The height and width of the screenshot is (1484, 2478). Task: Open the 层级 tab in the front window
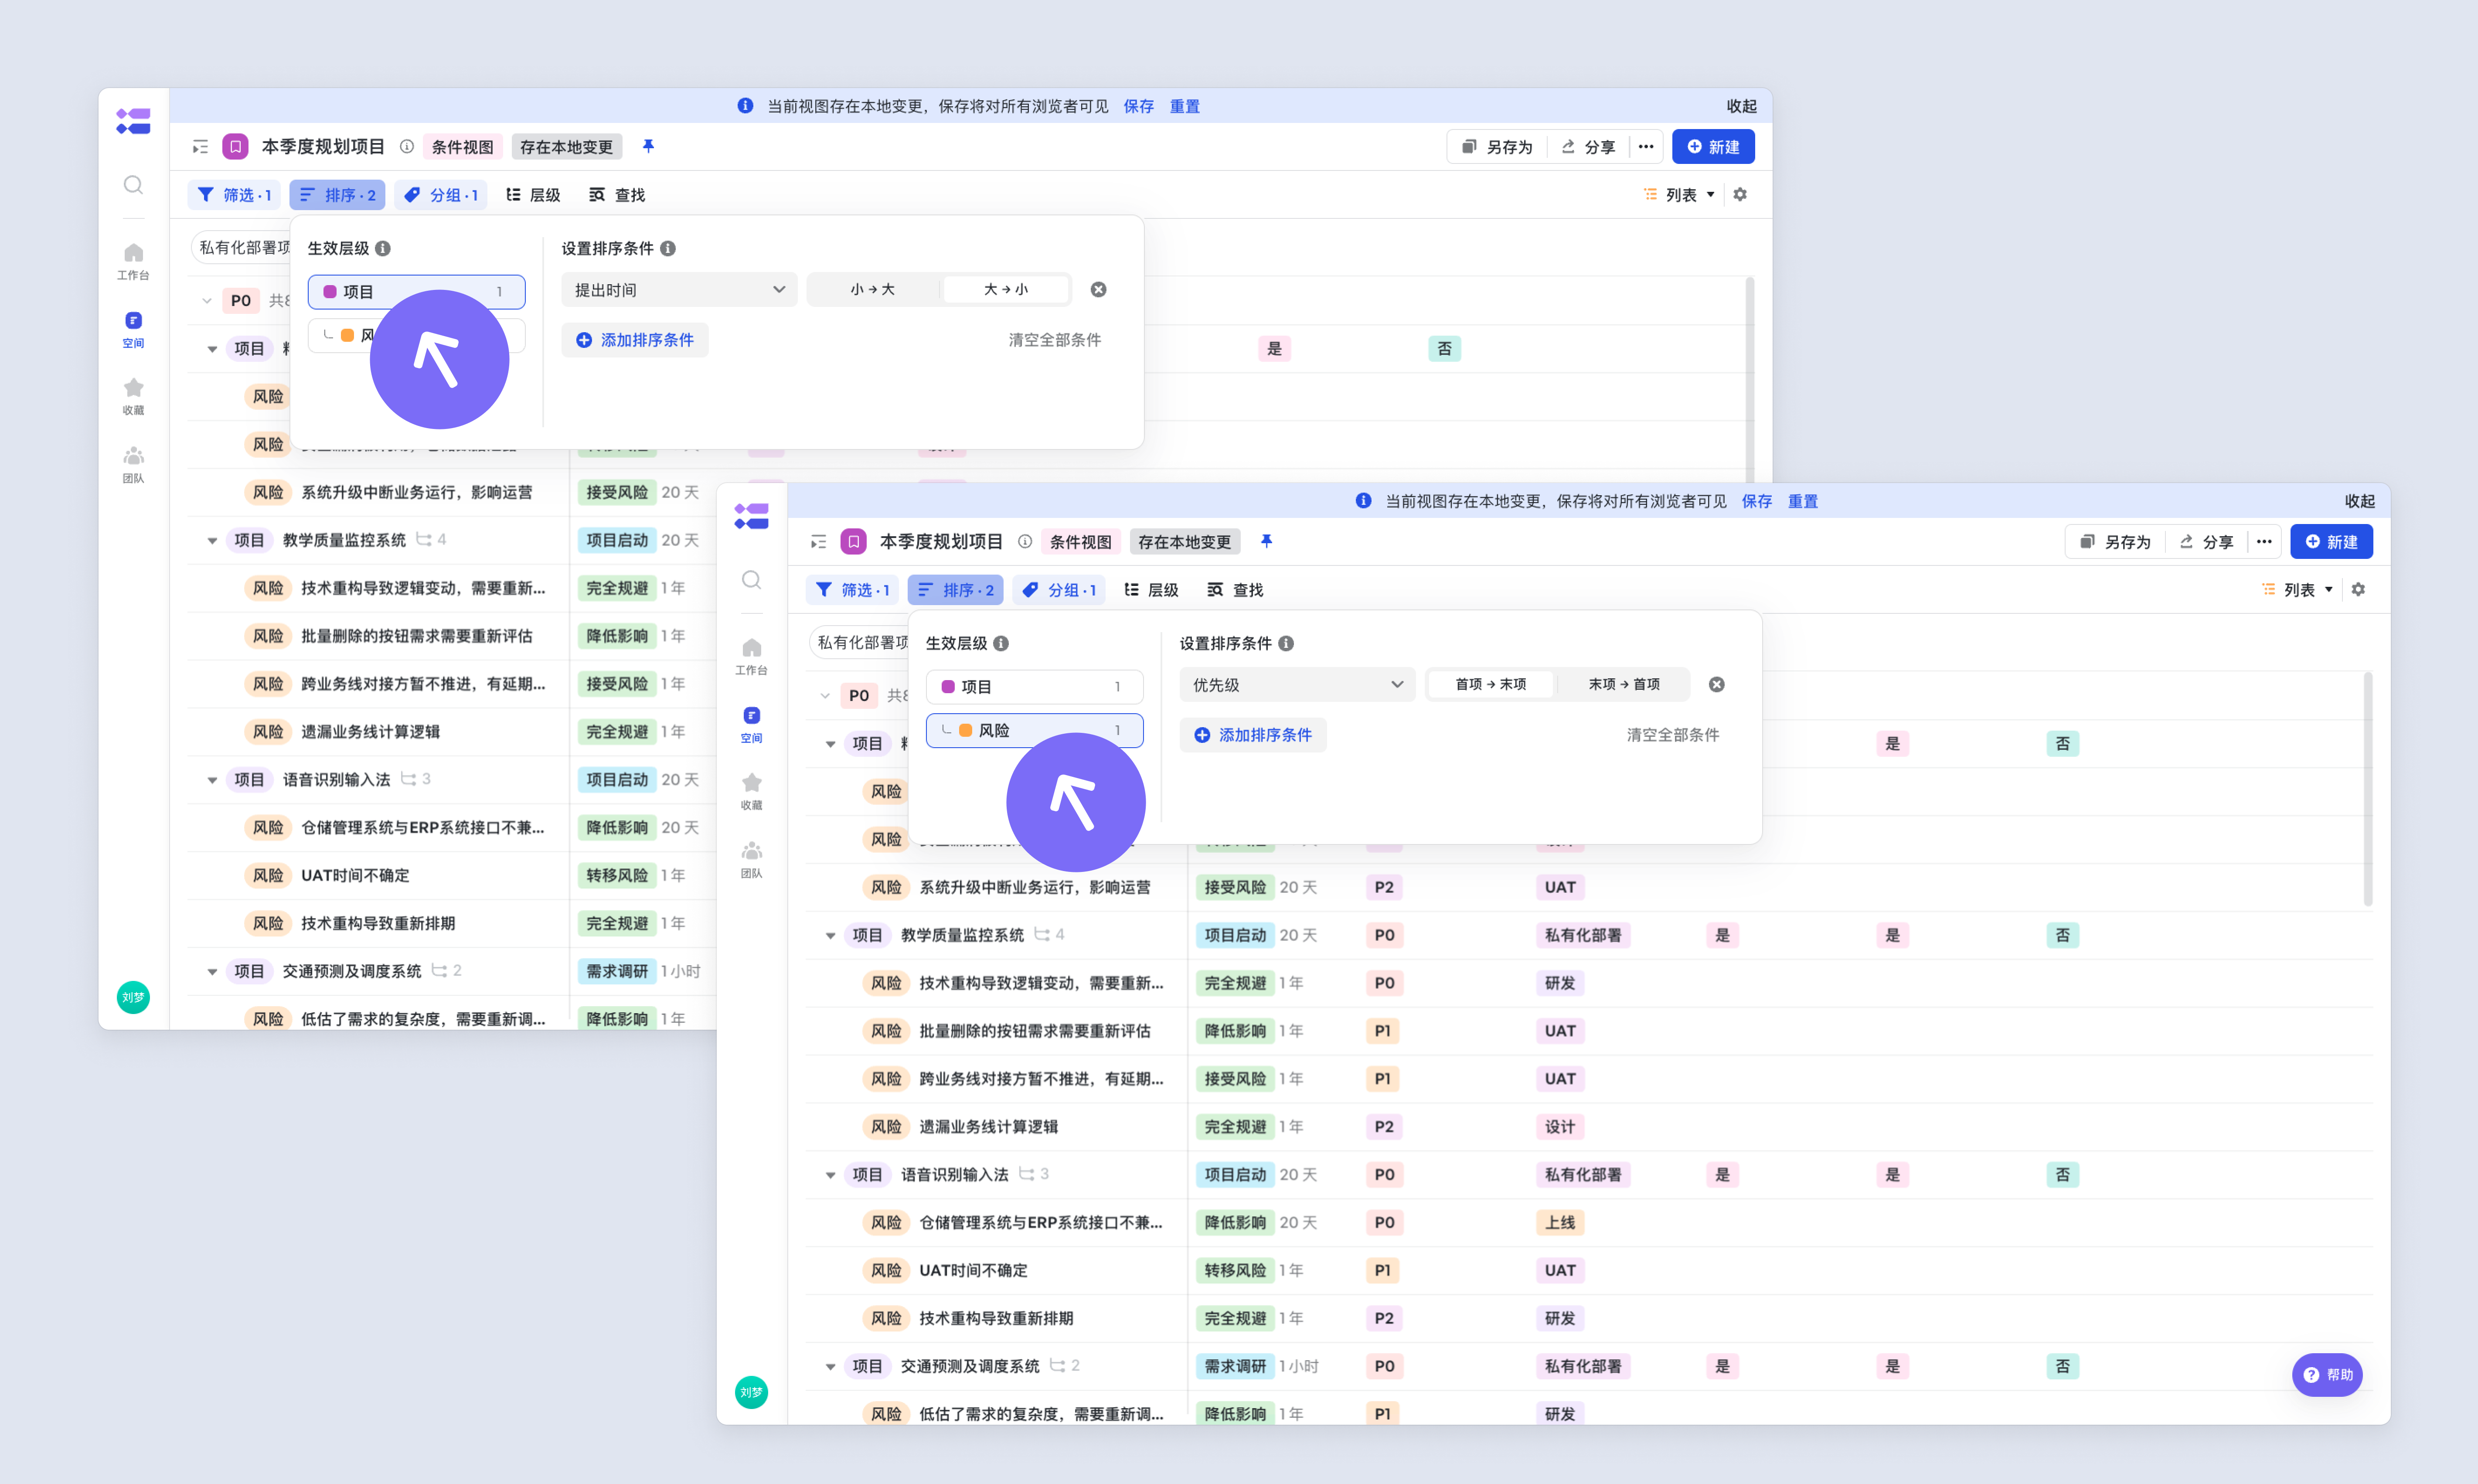coord(1151,590)
